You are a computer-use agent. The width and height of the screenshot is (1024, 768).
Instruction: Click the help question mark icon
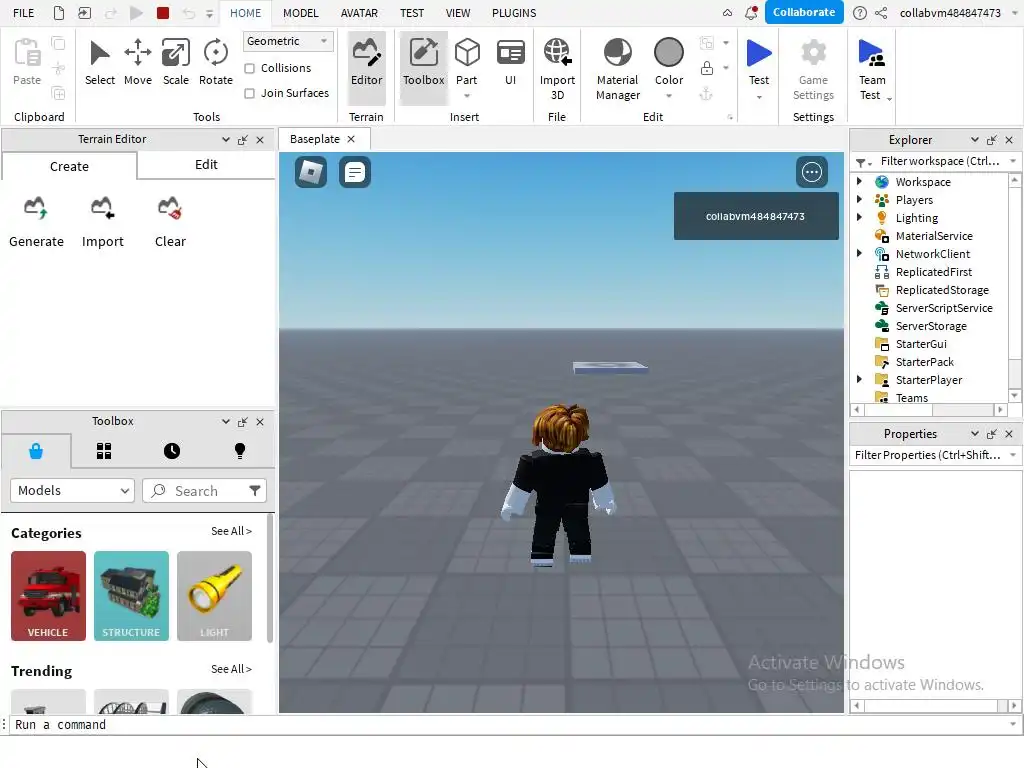tap(860, 12)
